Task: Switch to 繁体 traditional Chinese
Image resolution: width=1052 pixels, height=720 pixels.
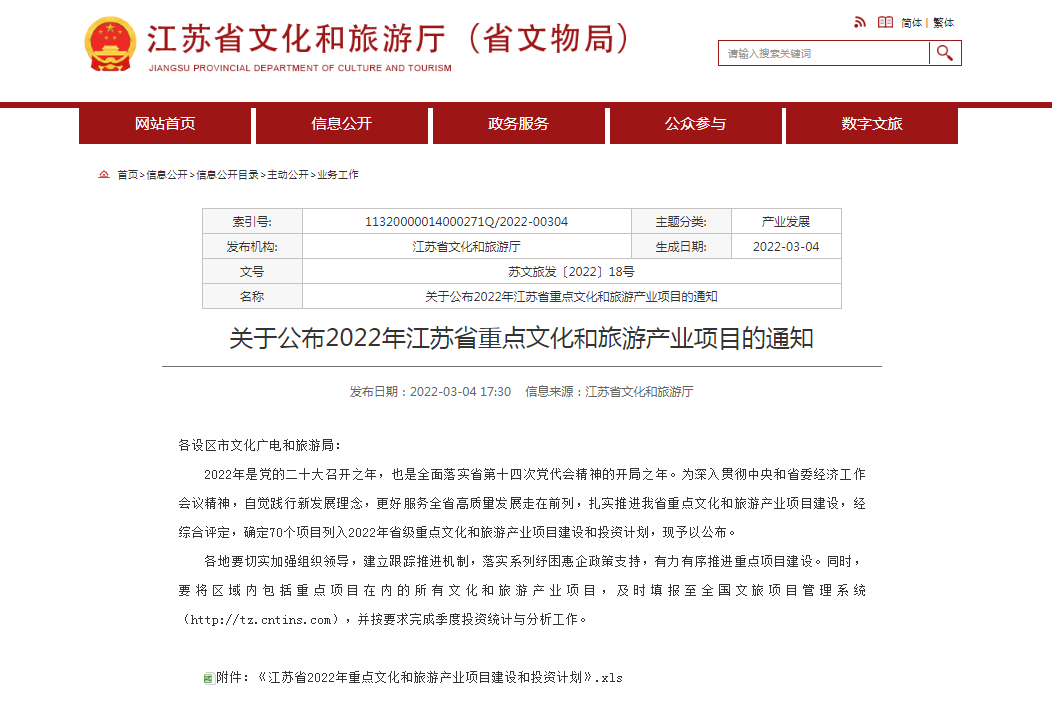Action: coord(945,21)
